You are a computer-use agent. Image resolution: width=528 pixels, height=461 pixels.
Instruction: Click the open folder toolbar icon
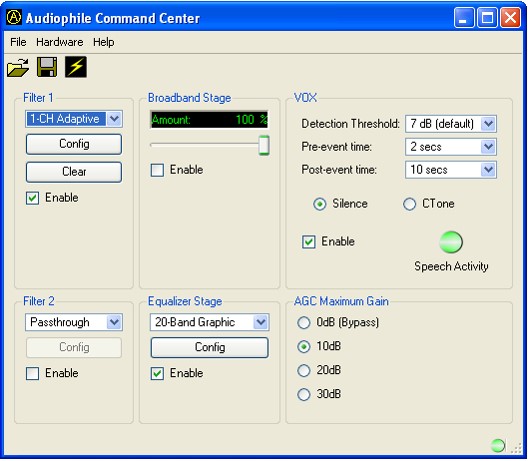pyautogui.click(x=18, y=67)
